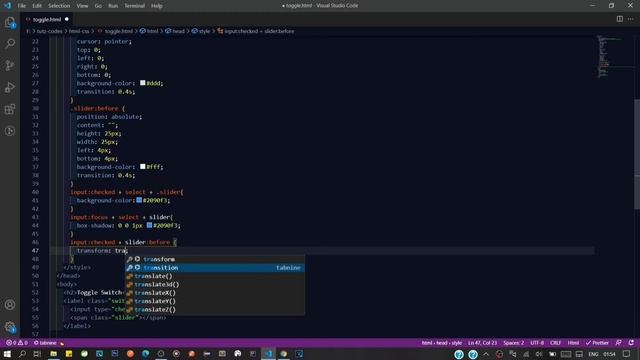The height and width of the screenshot is (360, 640).
Task: Click the split editor icon
Action: click(x=620, y=19)
